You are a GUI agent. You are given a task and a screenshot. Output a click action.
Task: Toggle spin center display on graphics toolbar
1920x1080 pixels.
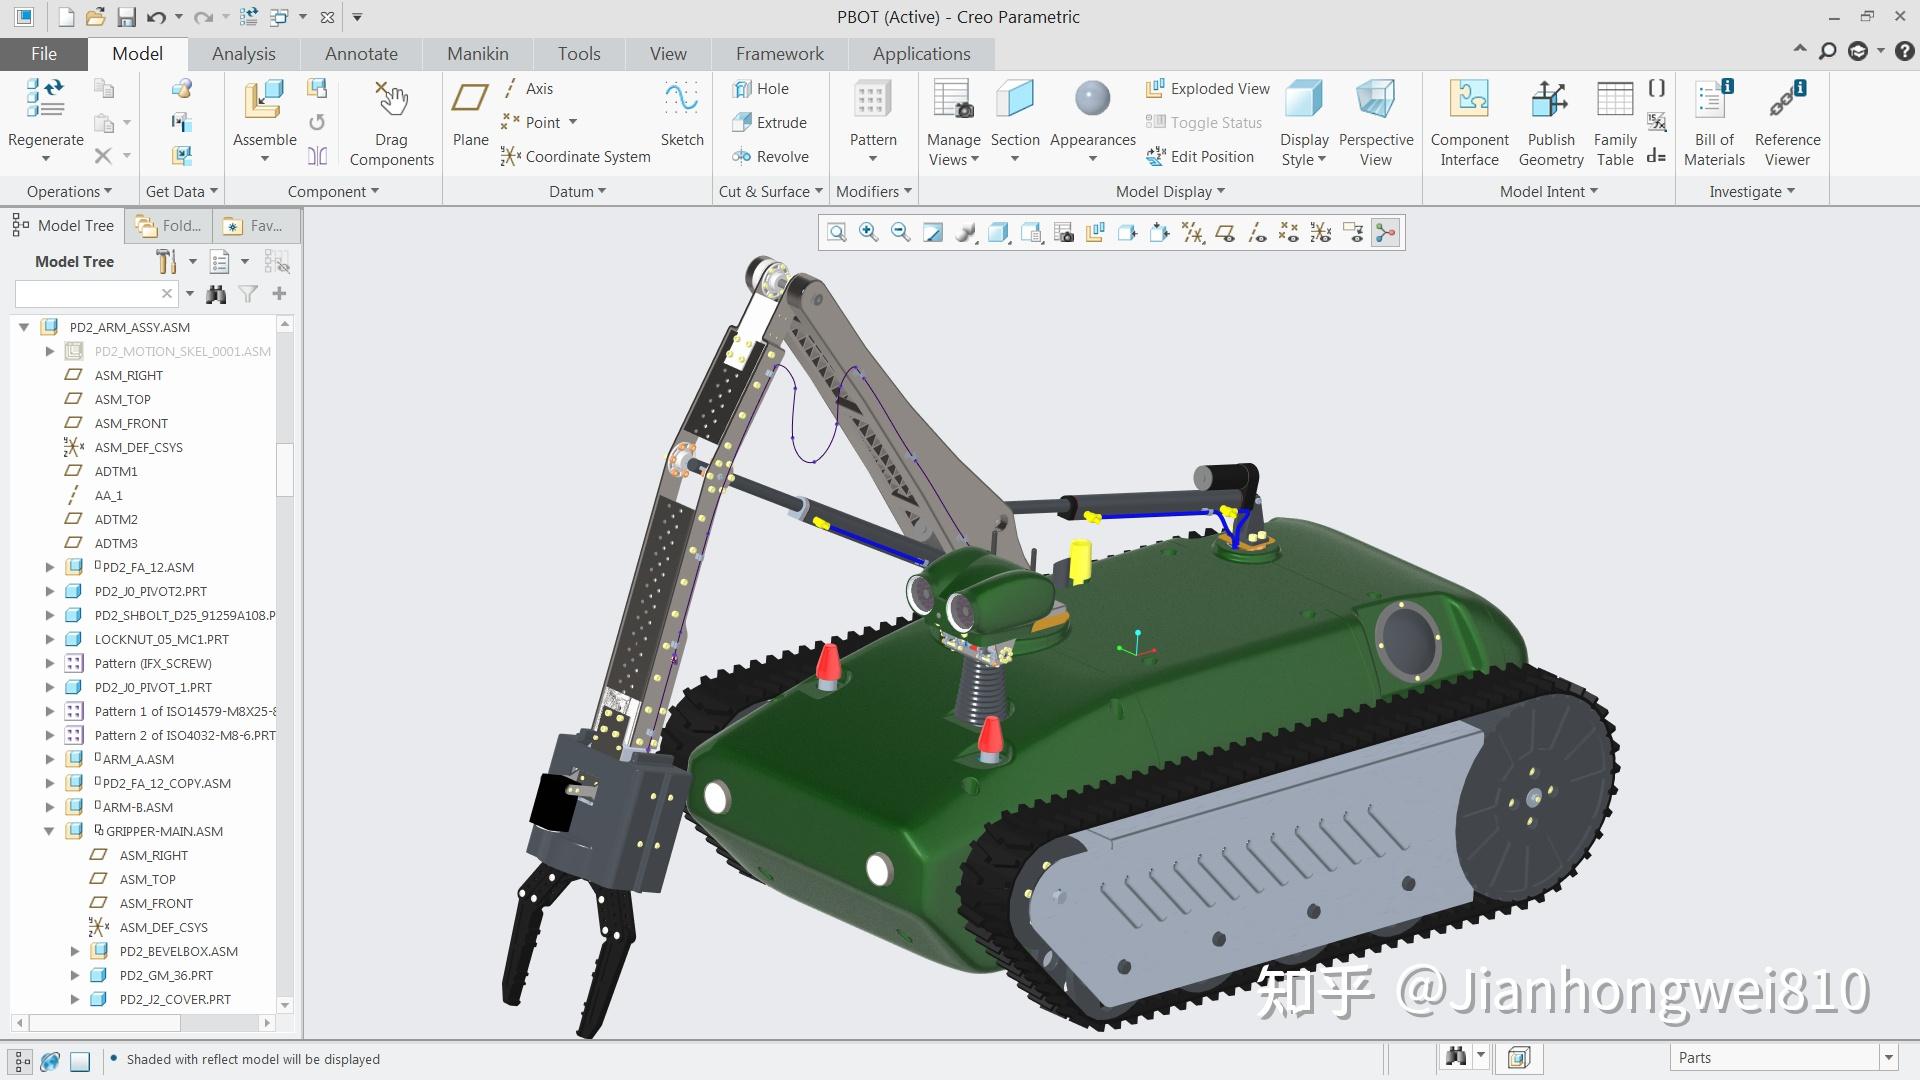[1385, 232]
